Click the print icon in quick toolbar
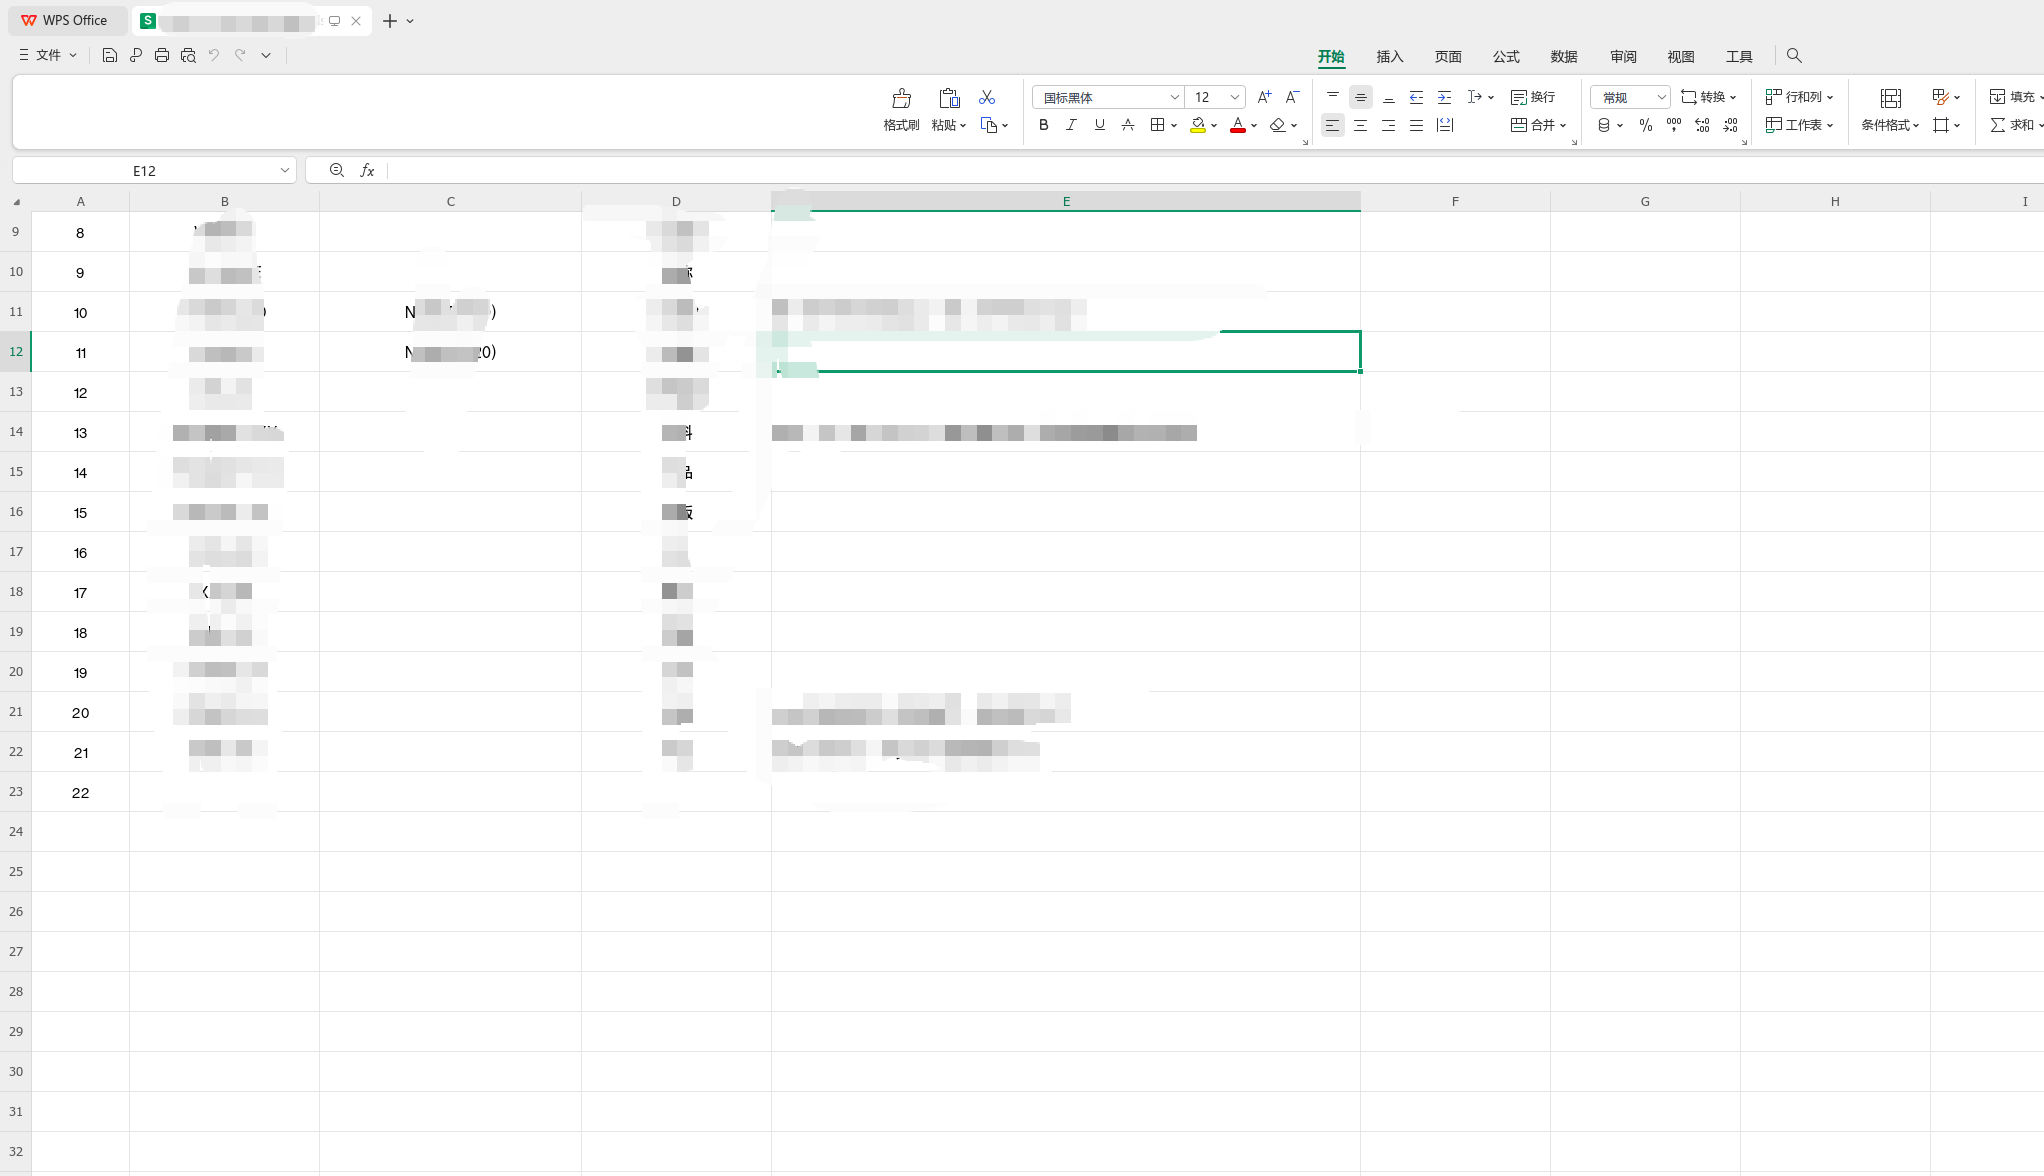 click(x=162, y=55)
